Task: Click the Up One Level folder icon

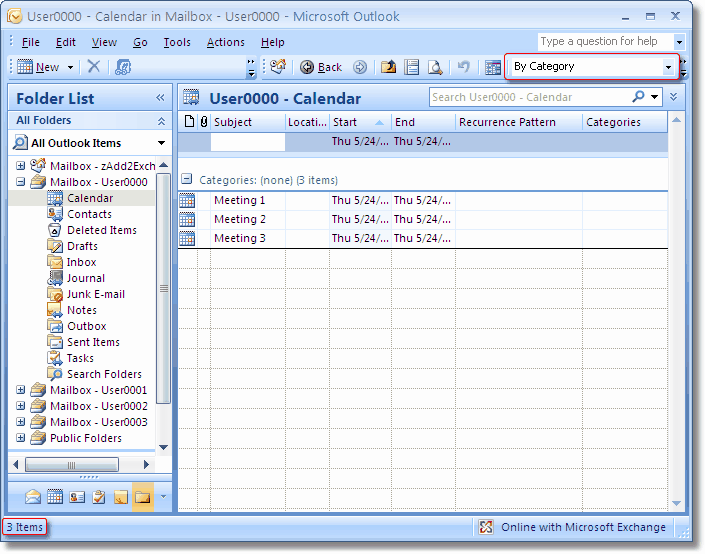Action: pyautogui.click(x=388, y=67)
